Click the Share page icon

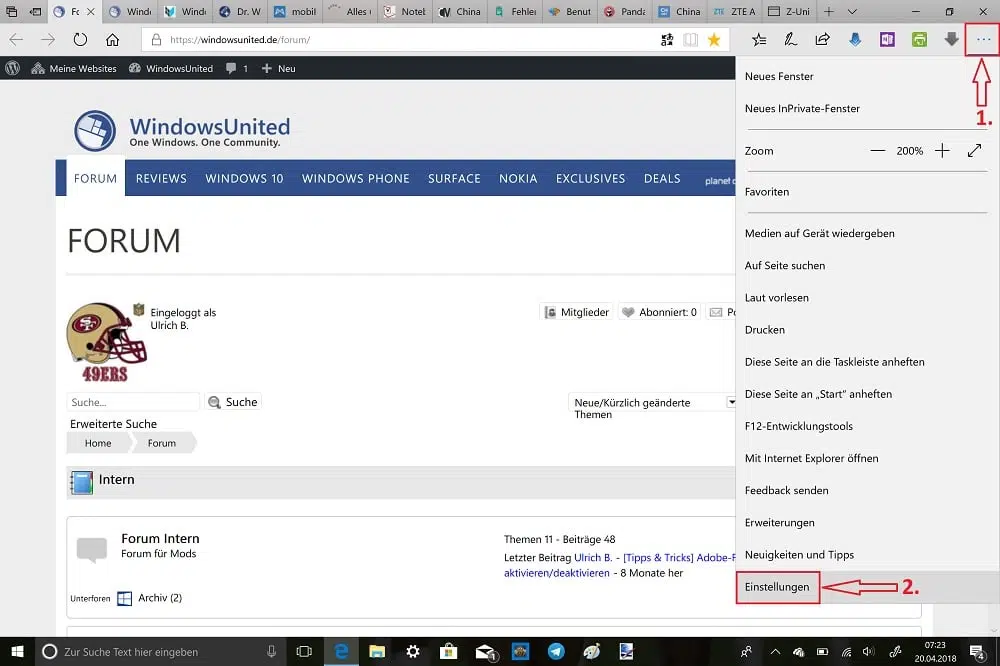click(823, 40)
